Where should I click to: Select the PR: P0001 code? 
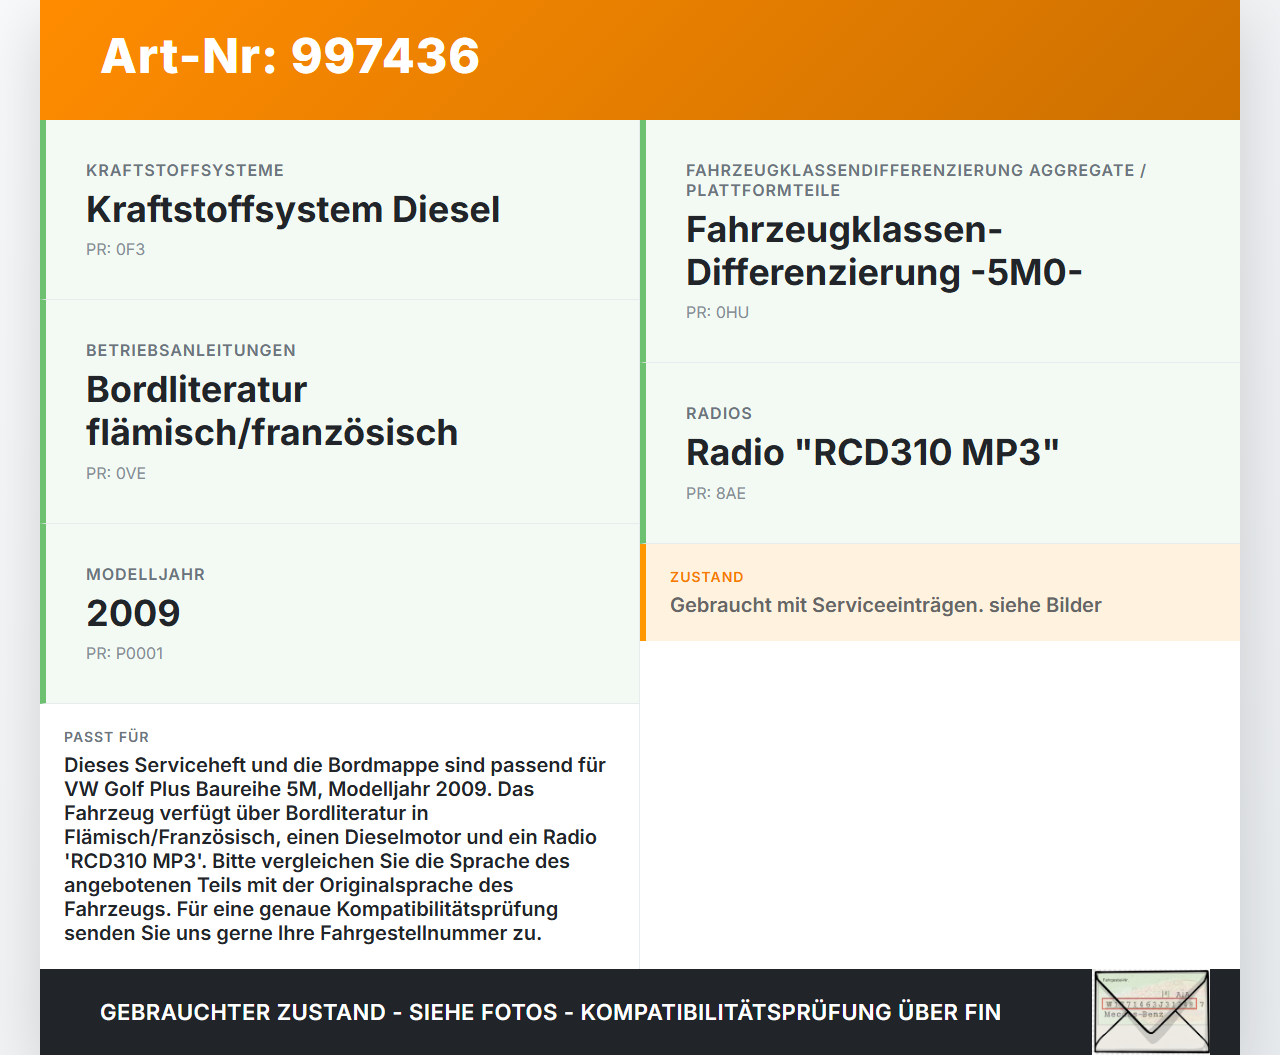click(125, 653)
